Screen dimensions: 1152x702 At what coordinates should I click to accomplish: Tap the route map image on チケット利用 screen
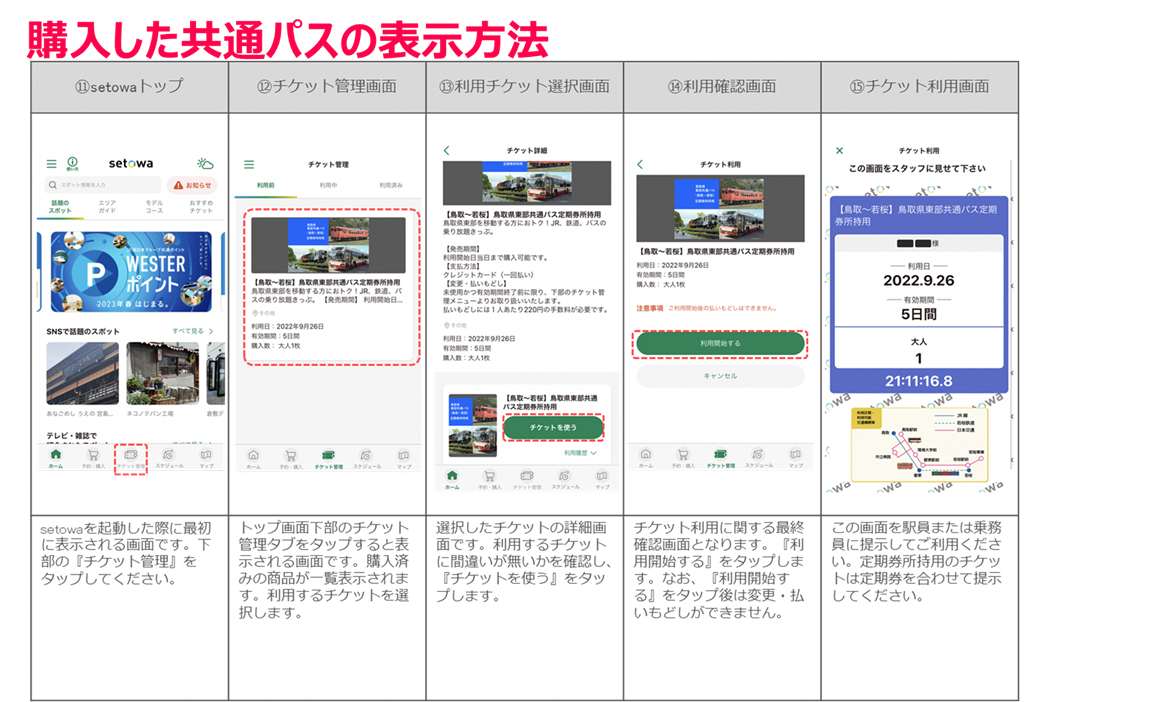(x=919, y=444)
